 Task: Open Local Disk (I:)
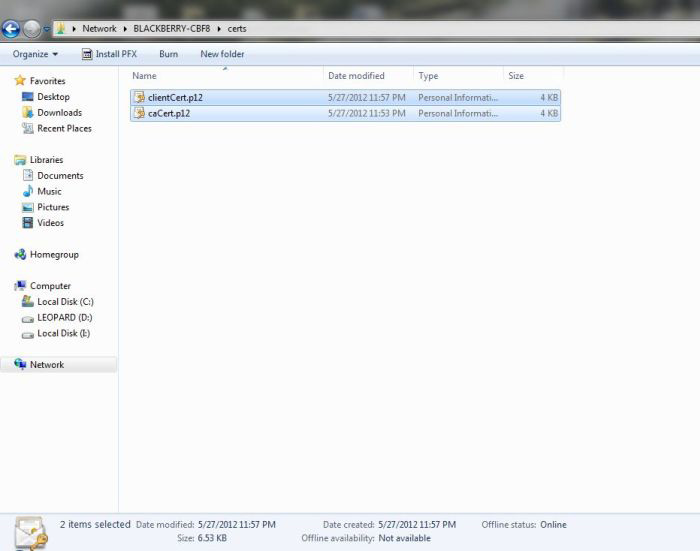click(63, 333)
